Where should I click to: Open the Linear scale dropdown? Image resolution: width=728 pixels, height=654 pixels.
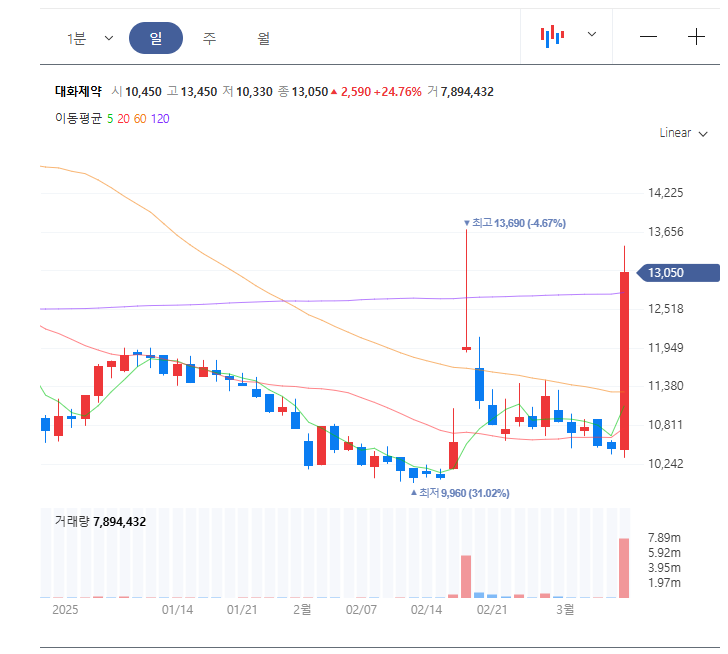[683, 133]
